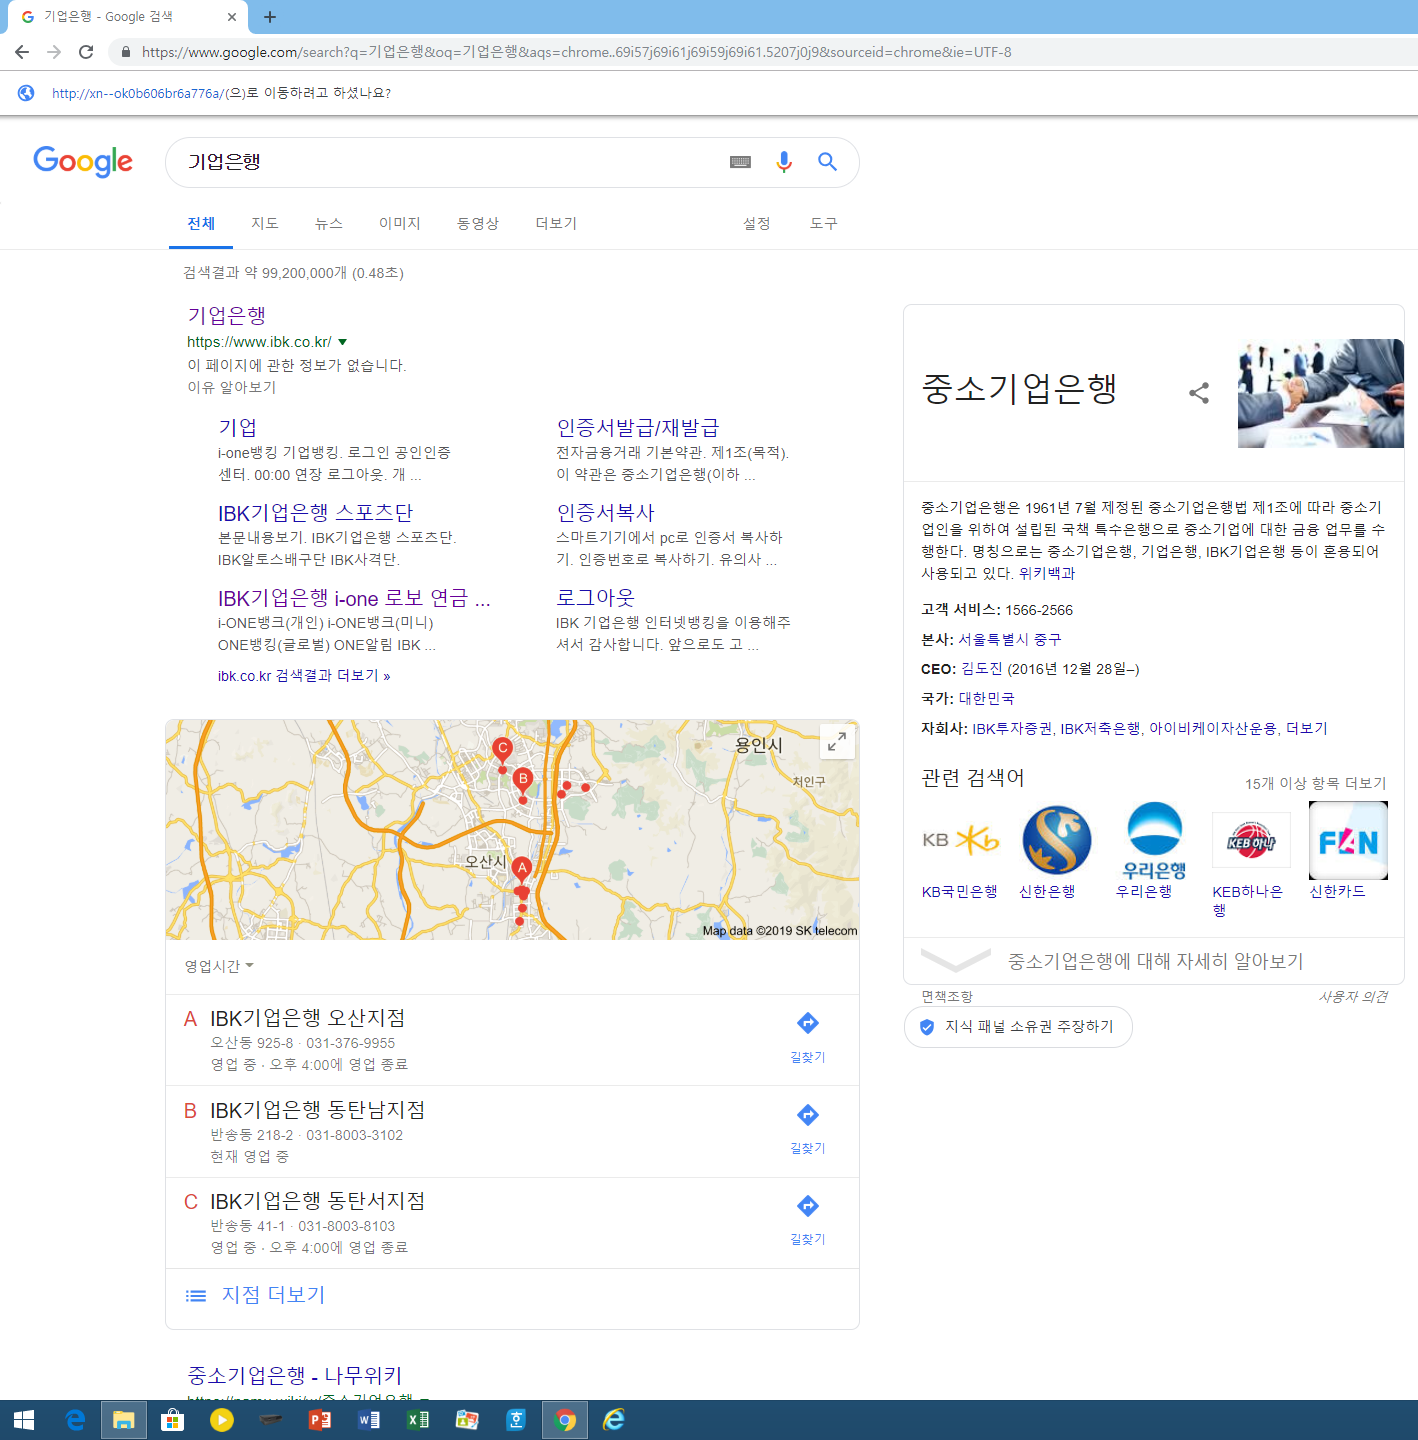Open Windows Start menu

[x=24, y=1420]
